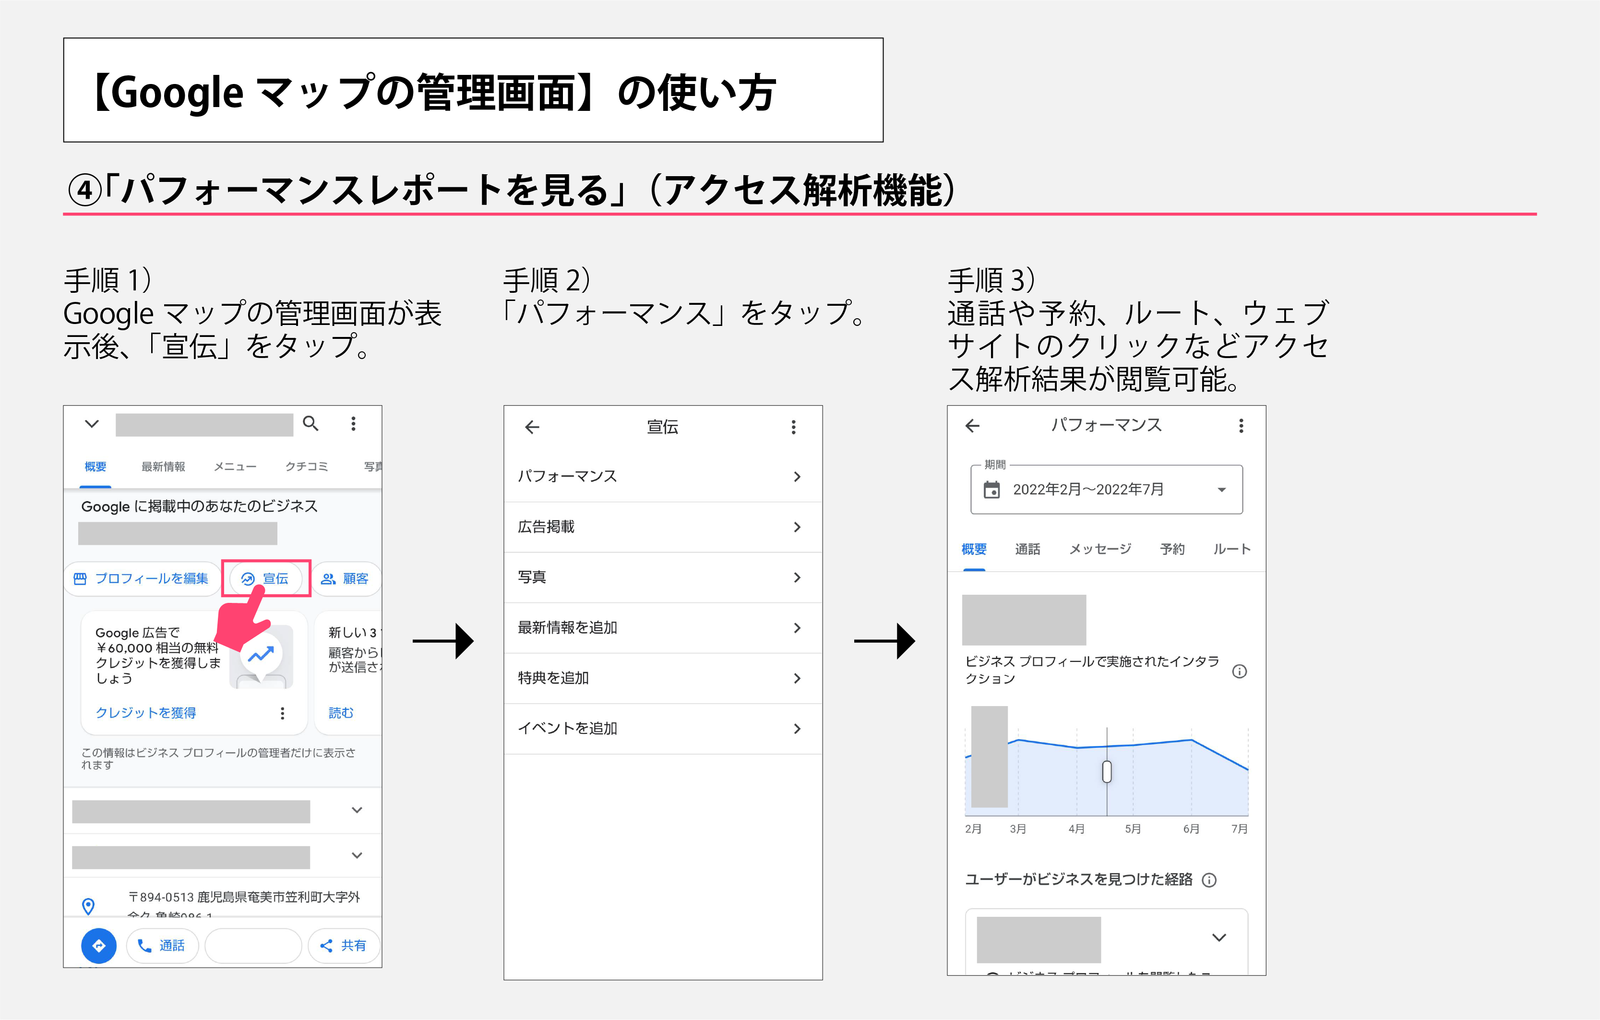Viewport: 1600px width, 1020px height.
Task: Open the イベントを追加 row
Action: pyautogui.click(x=663, y=728)
